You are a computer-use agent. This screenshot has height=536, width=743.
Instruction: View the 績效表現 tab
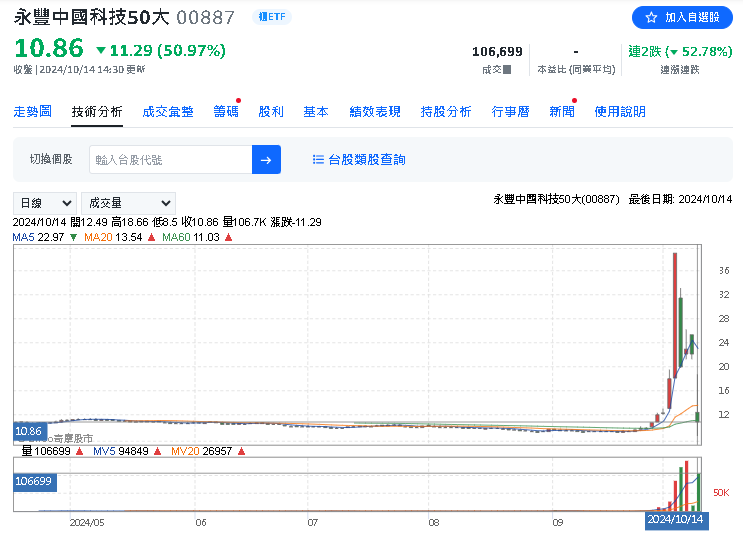pyautogui.click(x=375, y=111)
